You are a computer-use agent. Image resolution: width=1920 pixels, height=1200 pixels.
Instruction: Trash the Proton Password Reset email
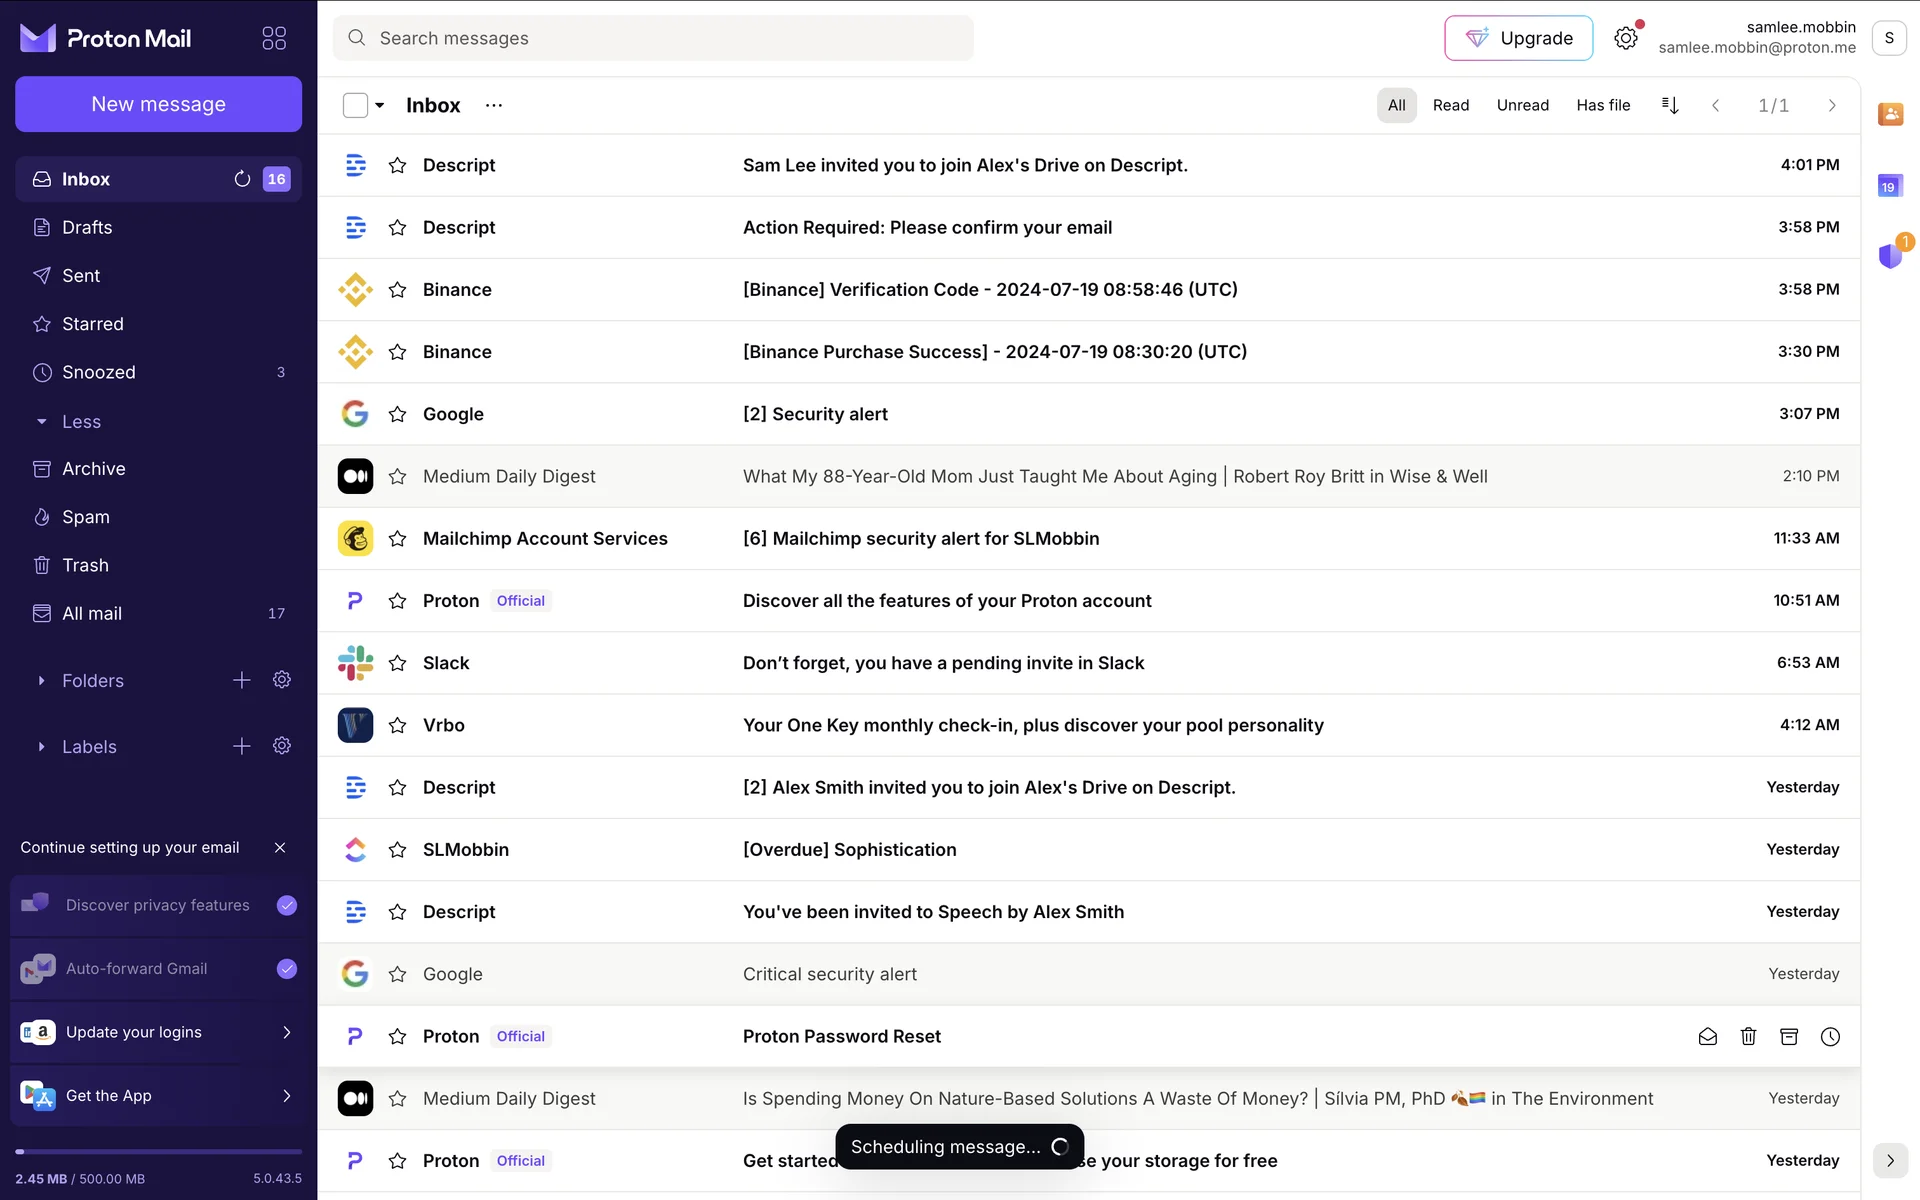point(1748,1037)
